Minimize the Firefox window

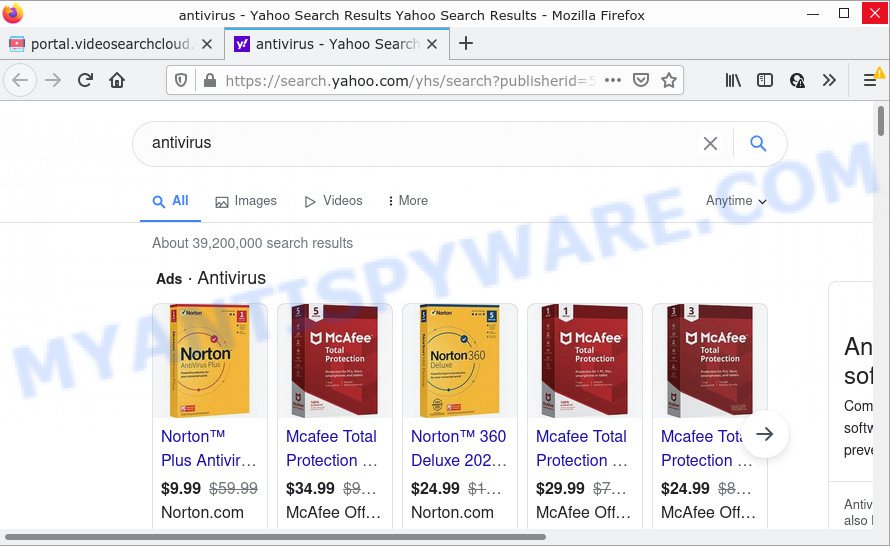point(813,14)
